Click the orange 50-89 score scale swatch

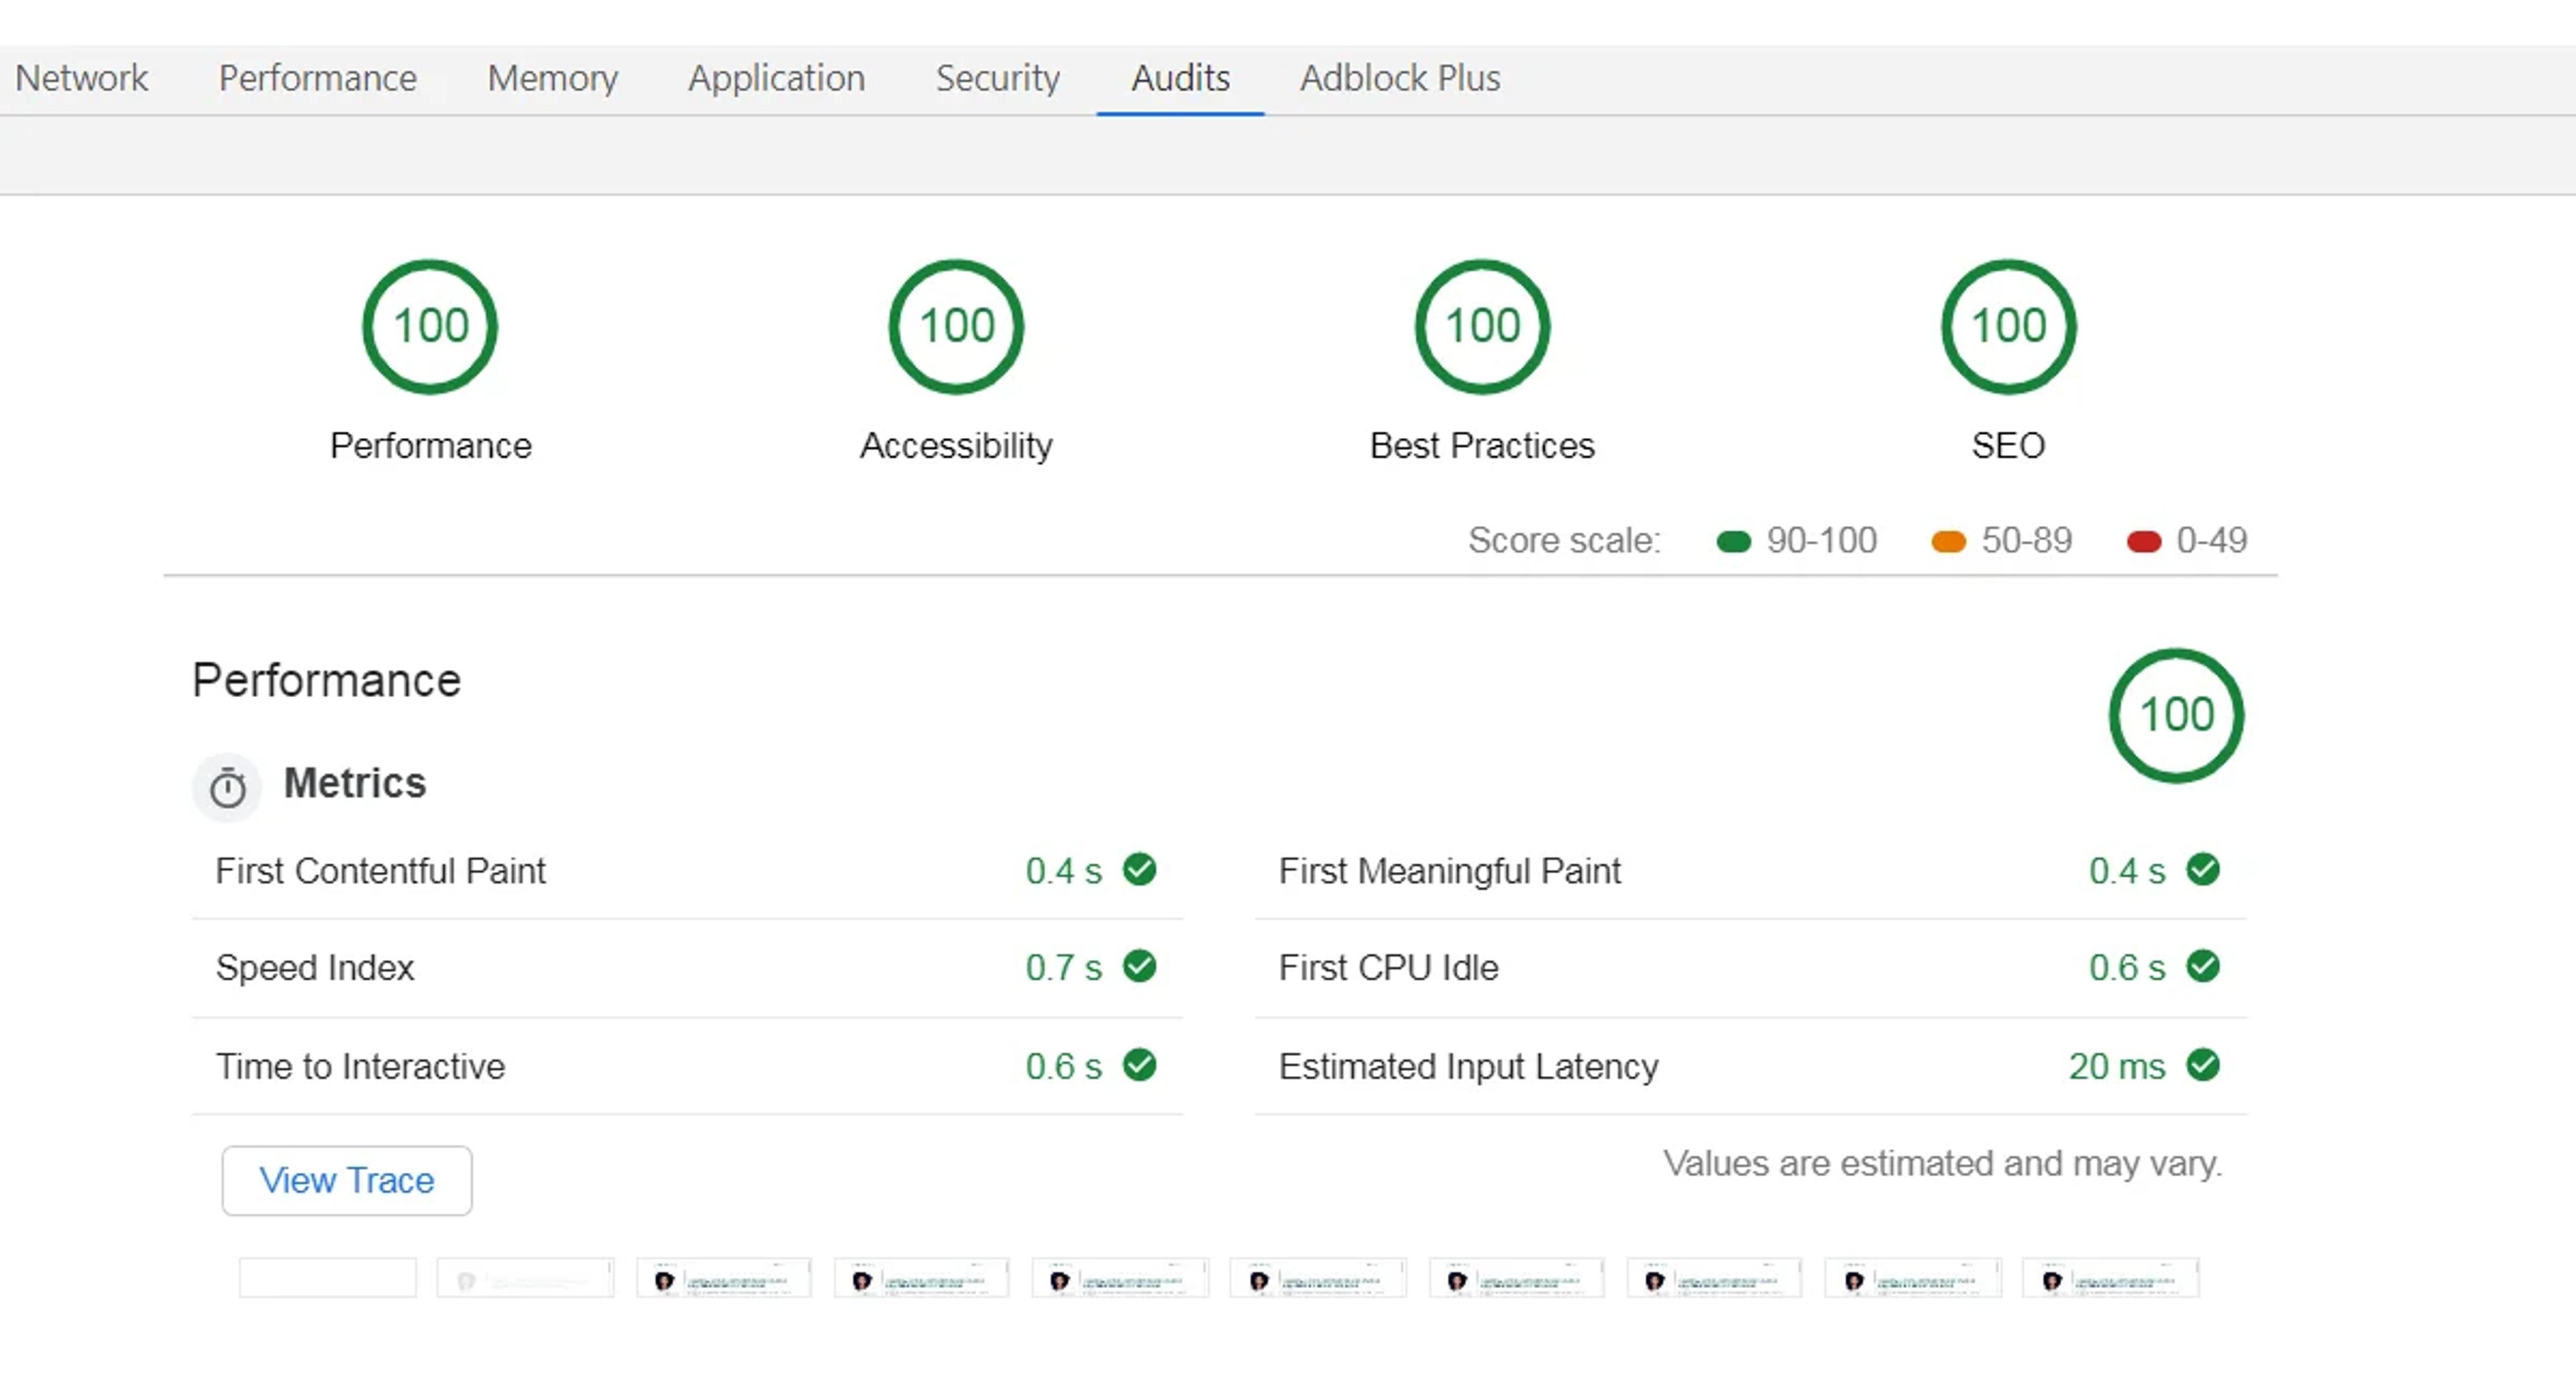[1948, 542]
